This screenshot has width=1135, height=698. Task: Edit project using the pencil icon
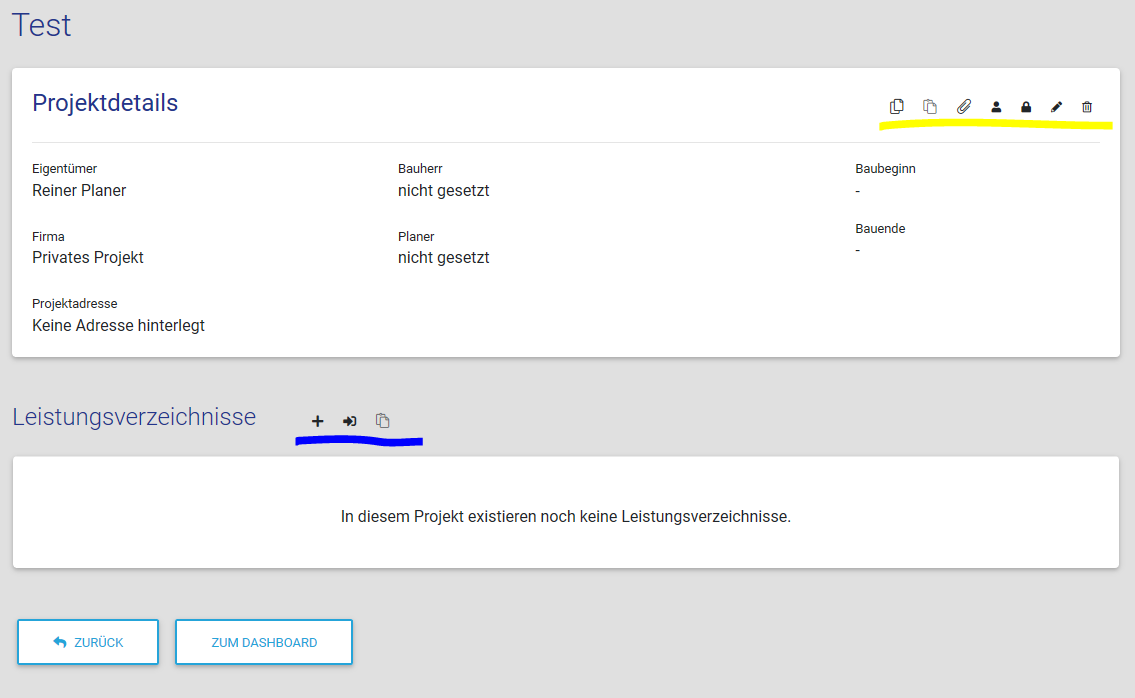point(1056,107)
